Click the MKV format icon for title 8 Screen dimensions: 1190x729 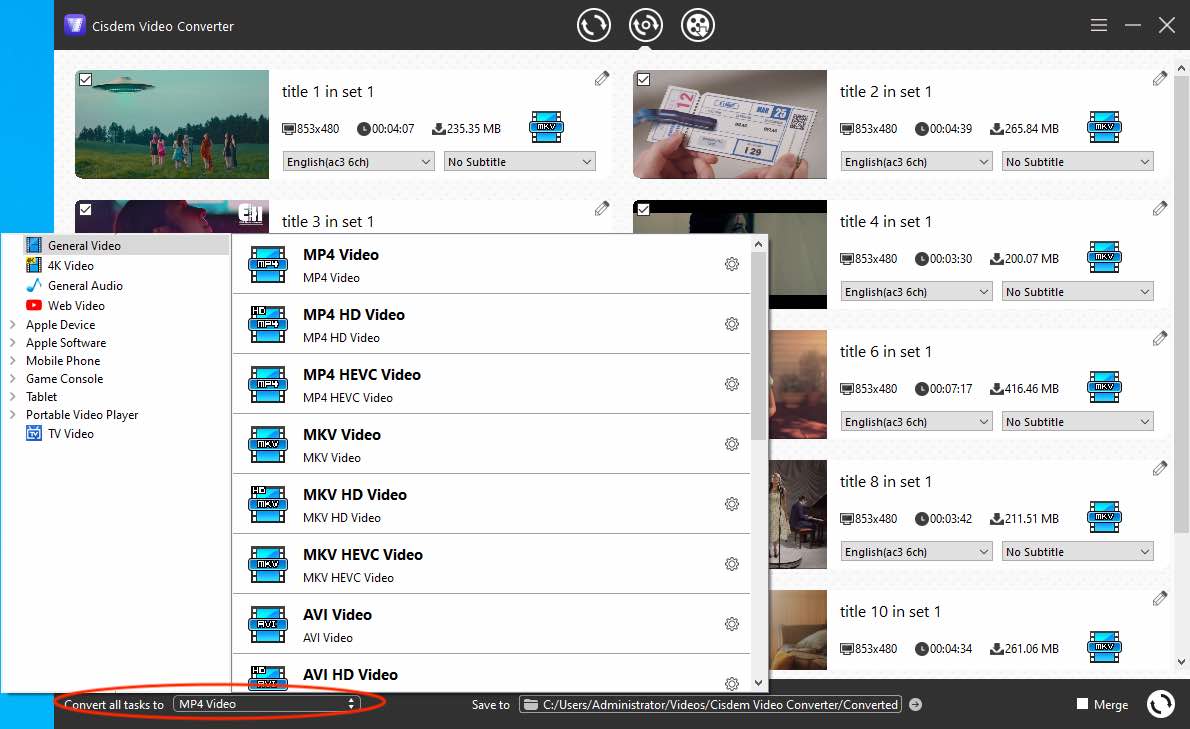(1104, 517)
